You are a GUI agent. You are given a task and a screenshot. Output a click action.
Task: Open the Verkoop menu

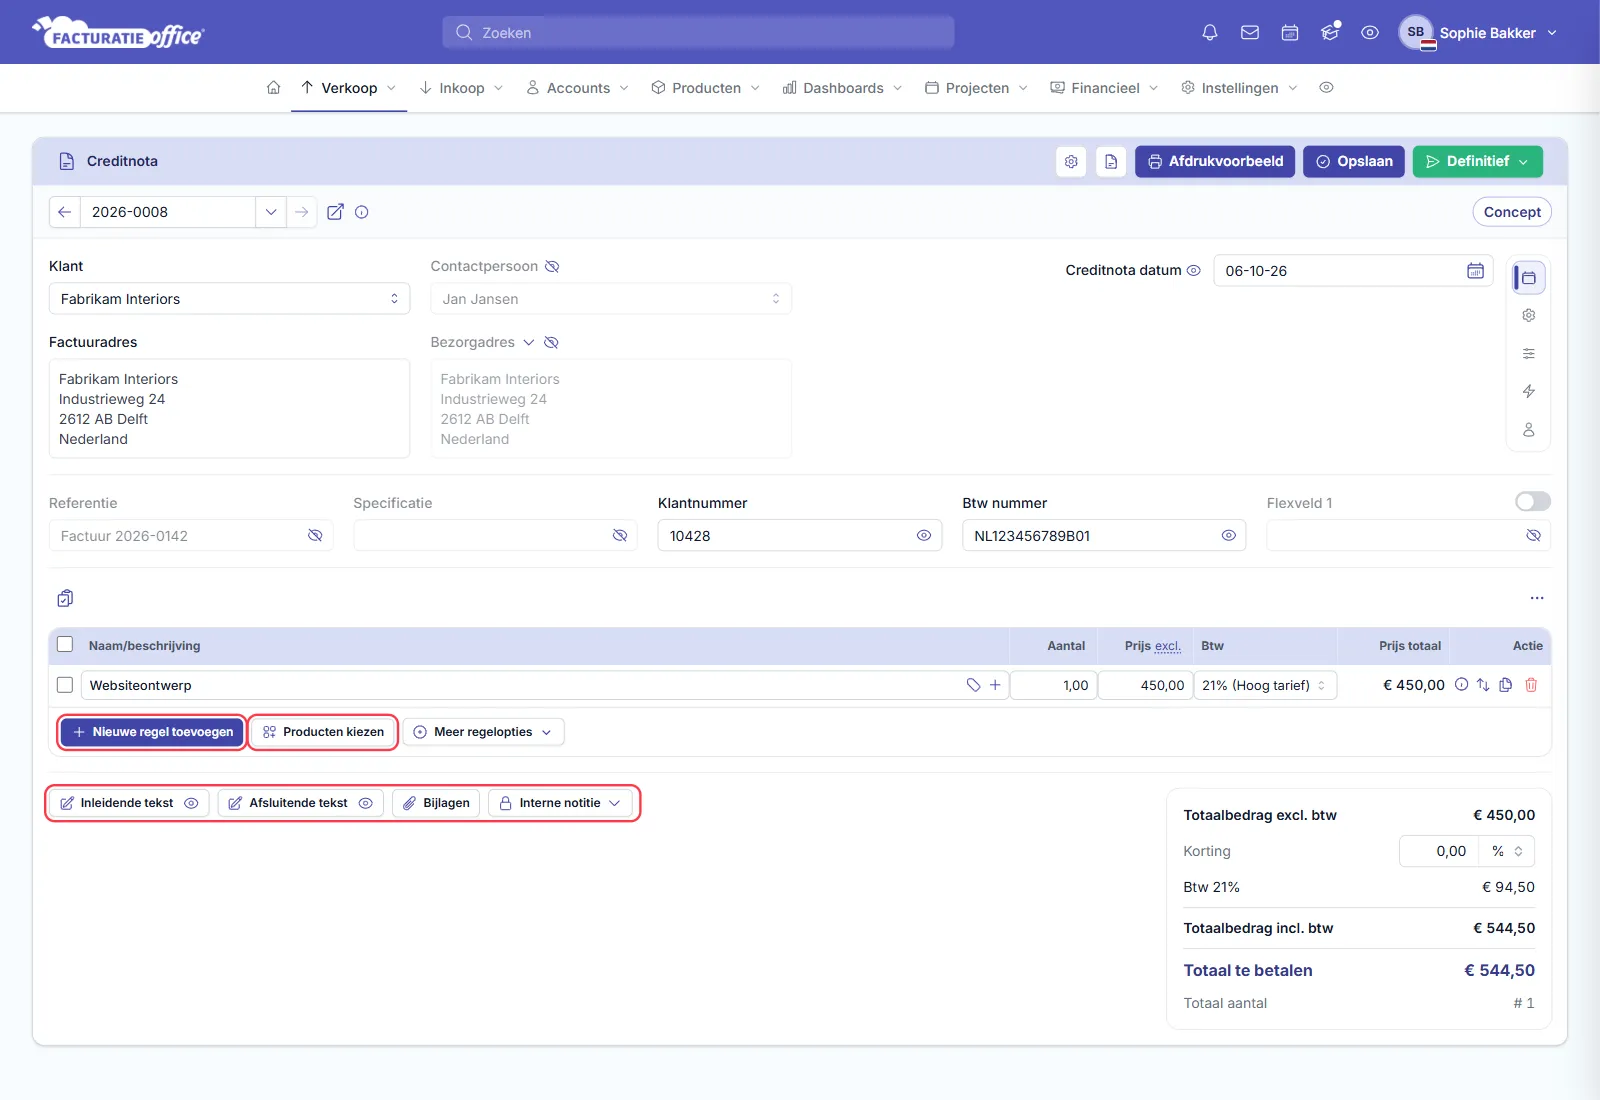click(x=348, y=88)
